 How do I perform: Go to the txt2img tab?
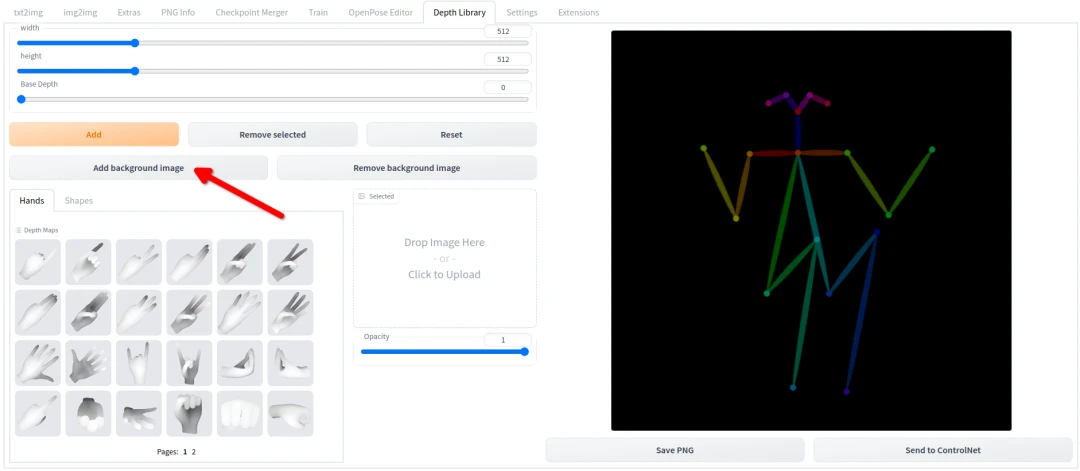pyautogui.click(x=29, y=12)
